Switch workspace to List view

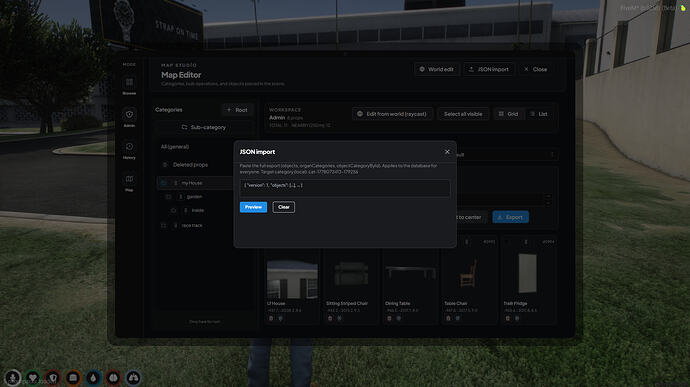pos(539,114)
